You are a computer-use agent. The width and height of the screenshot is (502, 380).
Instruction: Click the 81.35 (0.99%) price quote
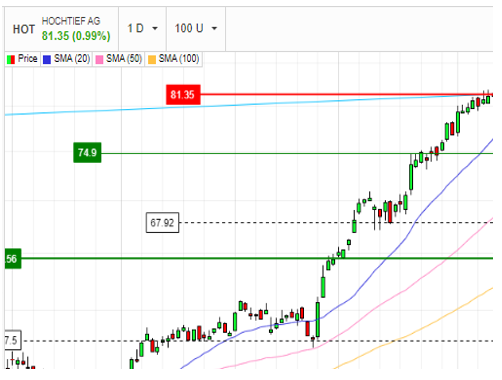[76, 36]
